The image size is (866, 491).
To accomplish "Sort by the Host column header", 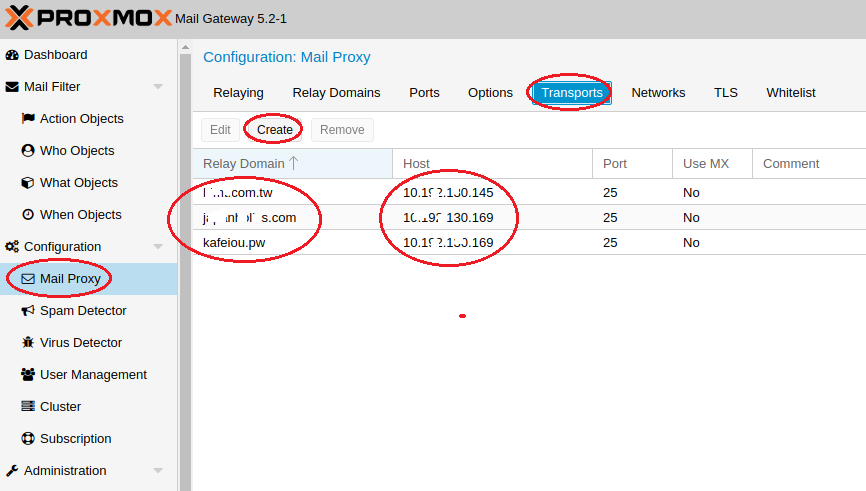I will point(493,163).
